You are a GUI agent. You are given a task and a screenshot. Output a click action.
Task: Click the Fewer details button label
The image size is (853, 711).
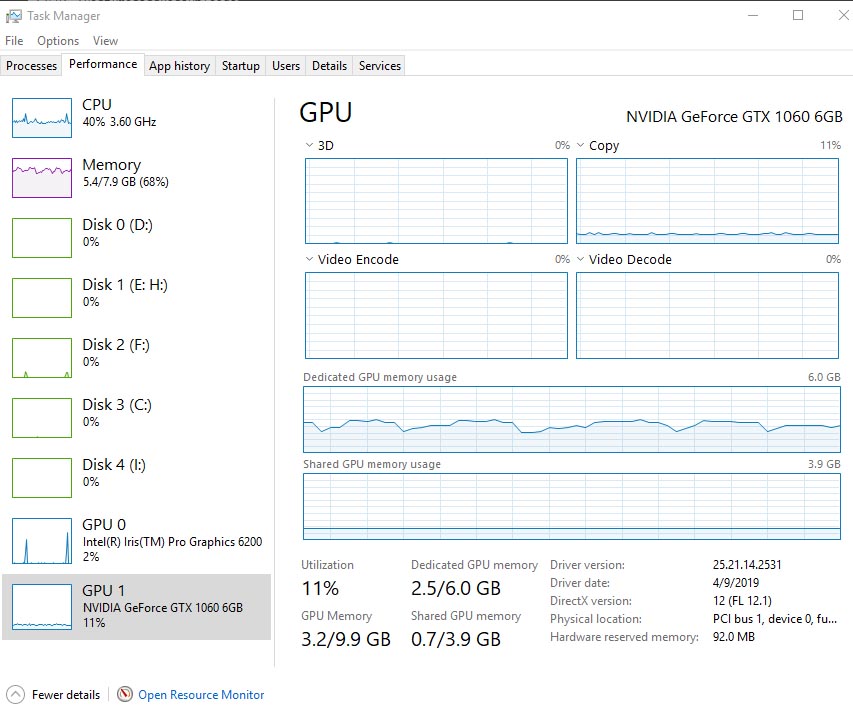tap(66, 695)
